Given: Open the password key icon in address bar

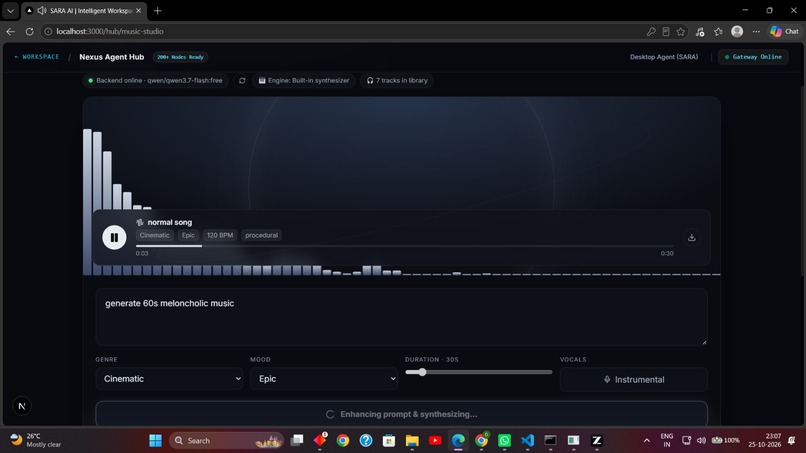Looking at the screenshot, I should pyautogui.click(x=651, y=31).
